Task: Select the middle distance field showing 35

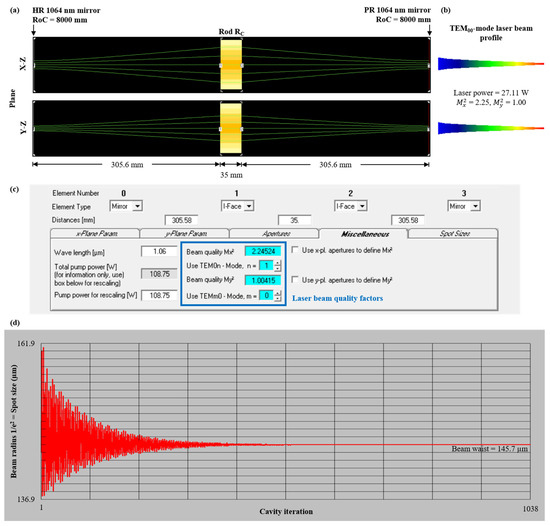Action: (x=295, y=220)
